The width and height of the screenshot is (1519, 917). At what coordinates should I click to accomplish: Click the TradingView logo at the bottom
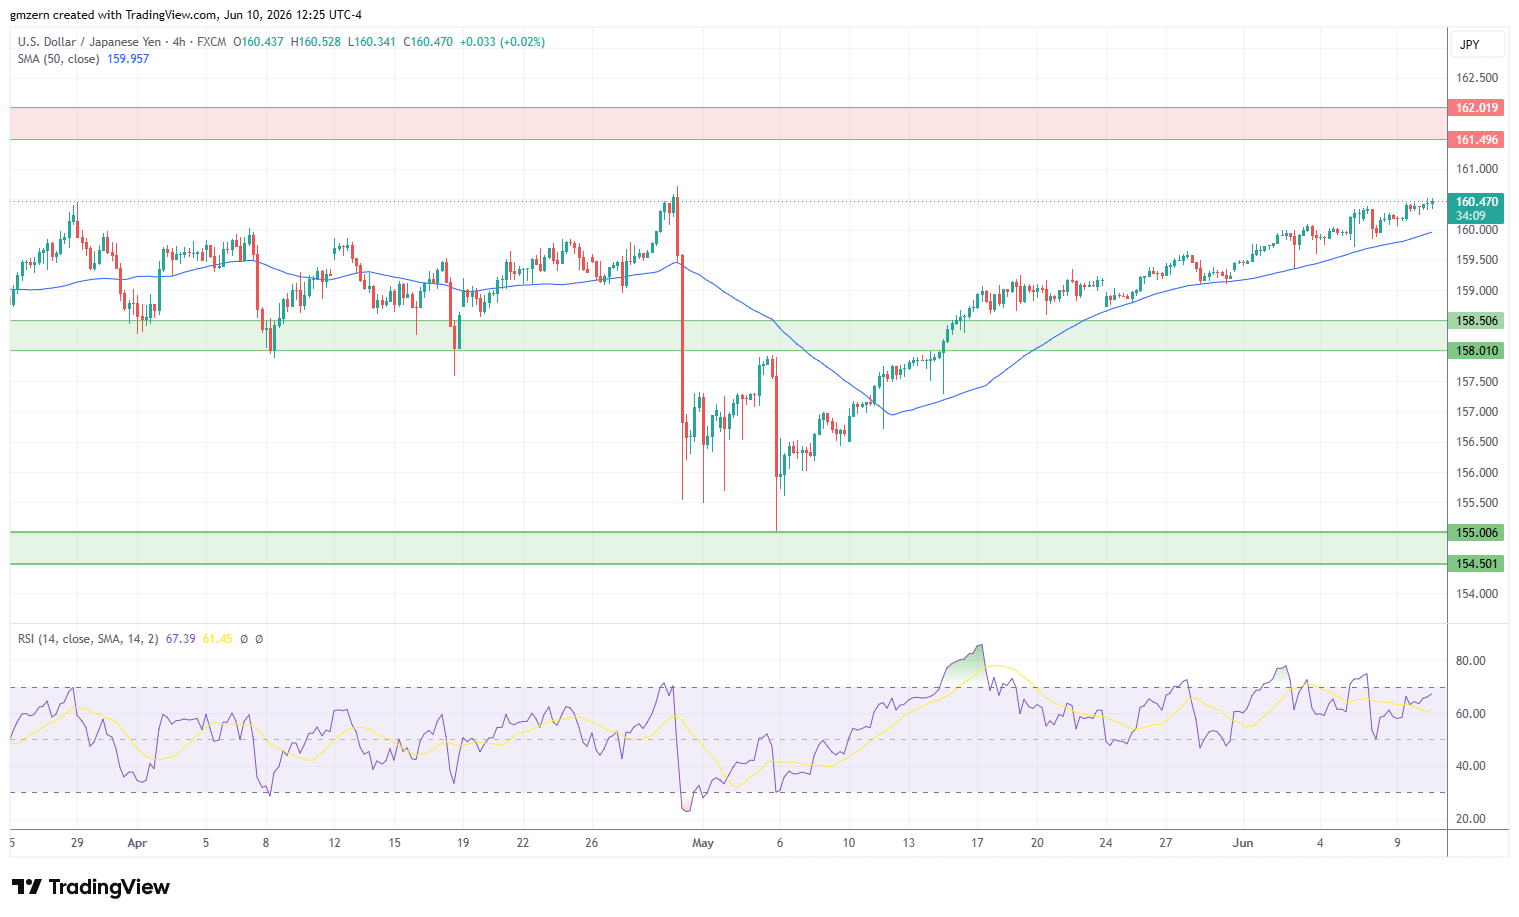(90, 887)
